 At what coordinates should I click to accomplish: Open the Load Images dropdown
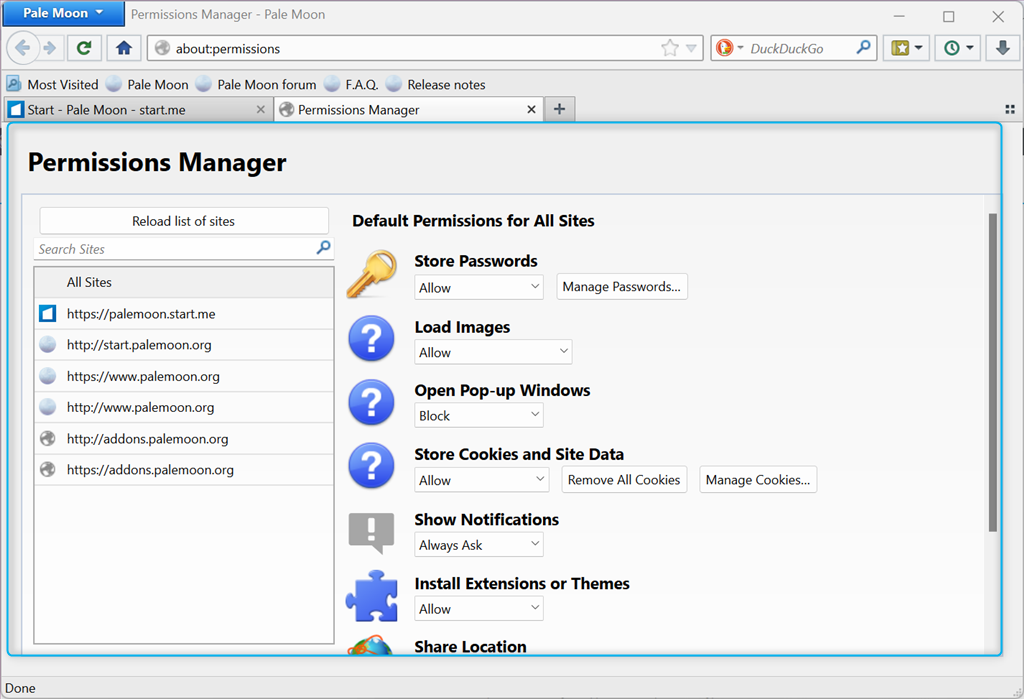(x=493, y=352)
